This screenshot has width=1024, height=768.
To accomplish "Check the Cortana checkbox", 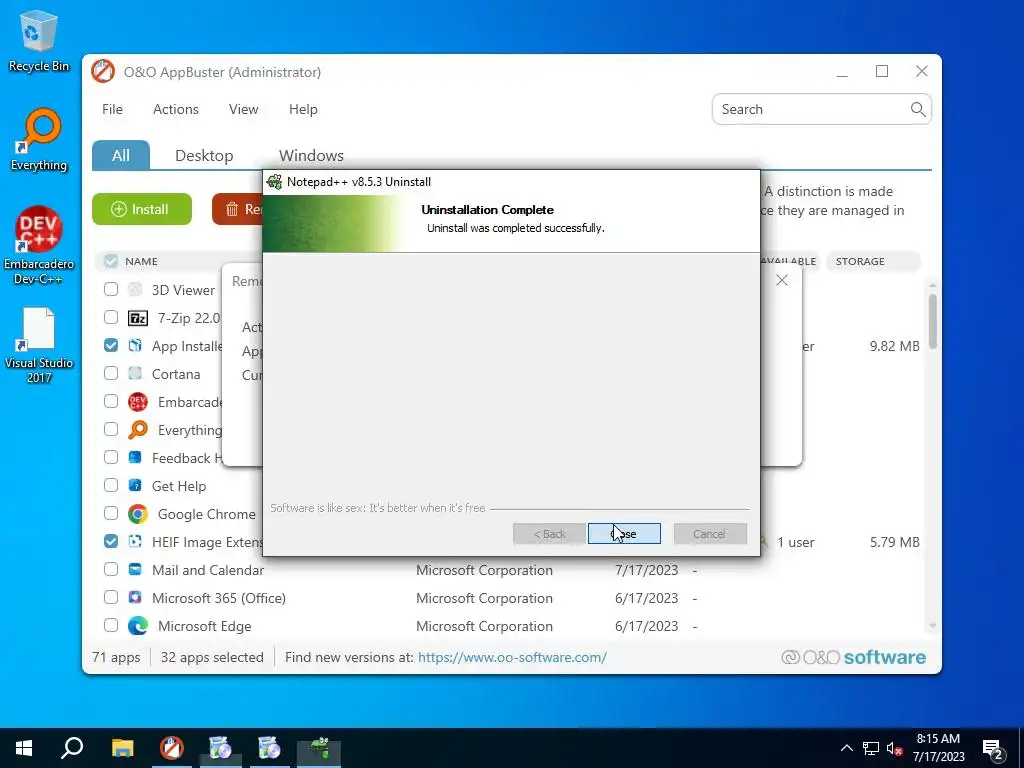I will click(111, 374).
